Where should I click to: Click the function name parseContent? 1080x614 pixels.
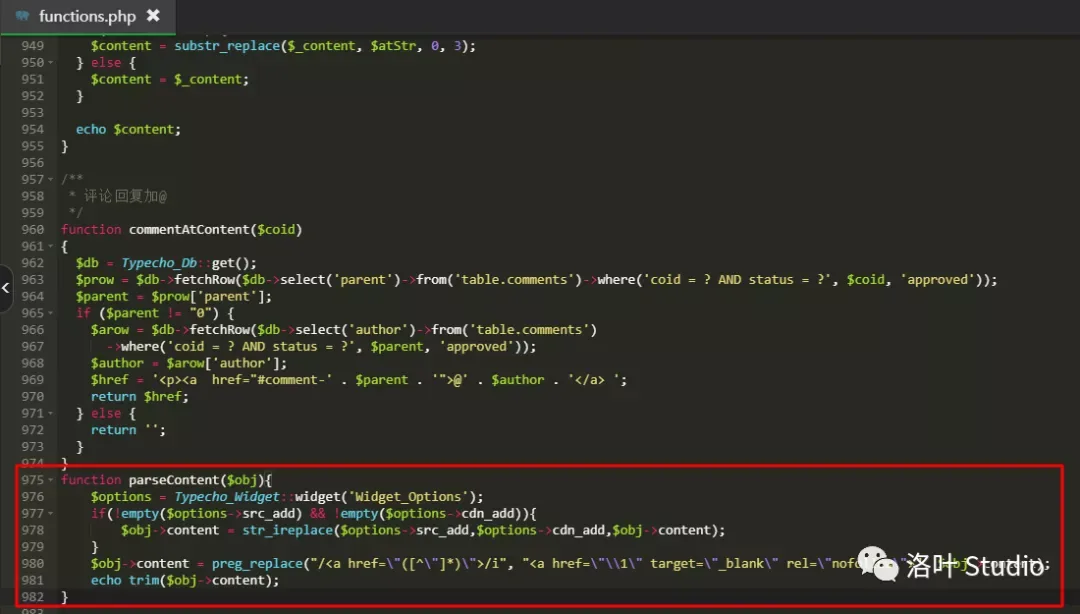coord(174,480)
